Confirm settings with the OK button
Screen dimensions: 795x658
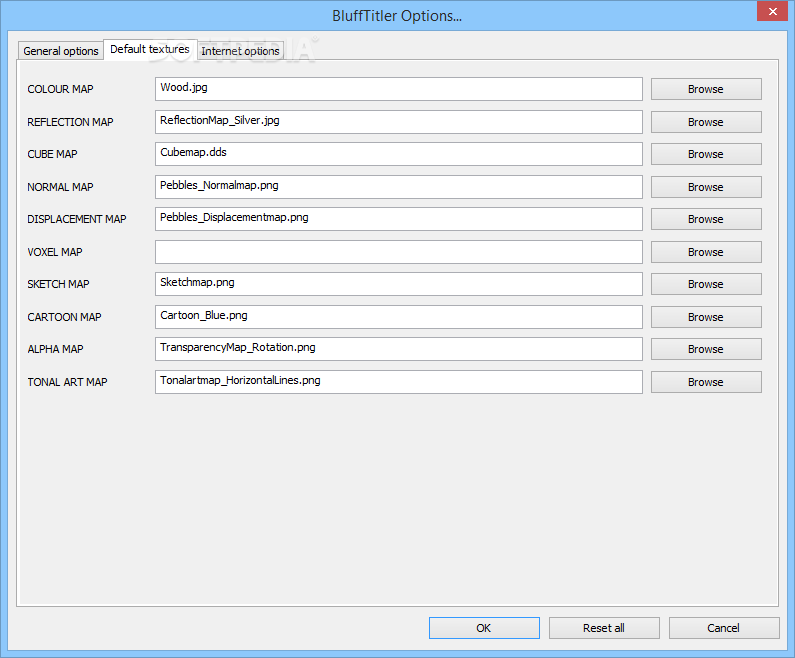(x=484, y=628)
